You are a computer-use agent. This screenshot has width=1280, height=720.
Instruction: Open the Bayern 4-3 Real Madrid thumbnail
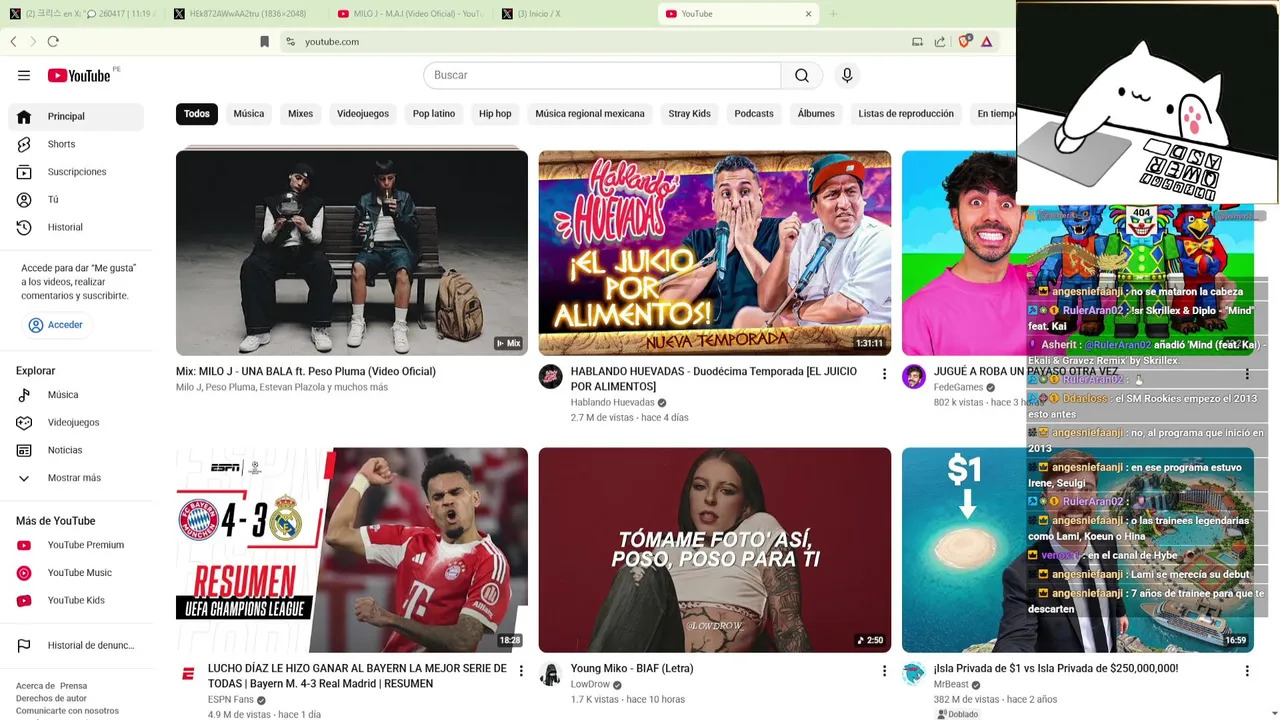352,550
